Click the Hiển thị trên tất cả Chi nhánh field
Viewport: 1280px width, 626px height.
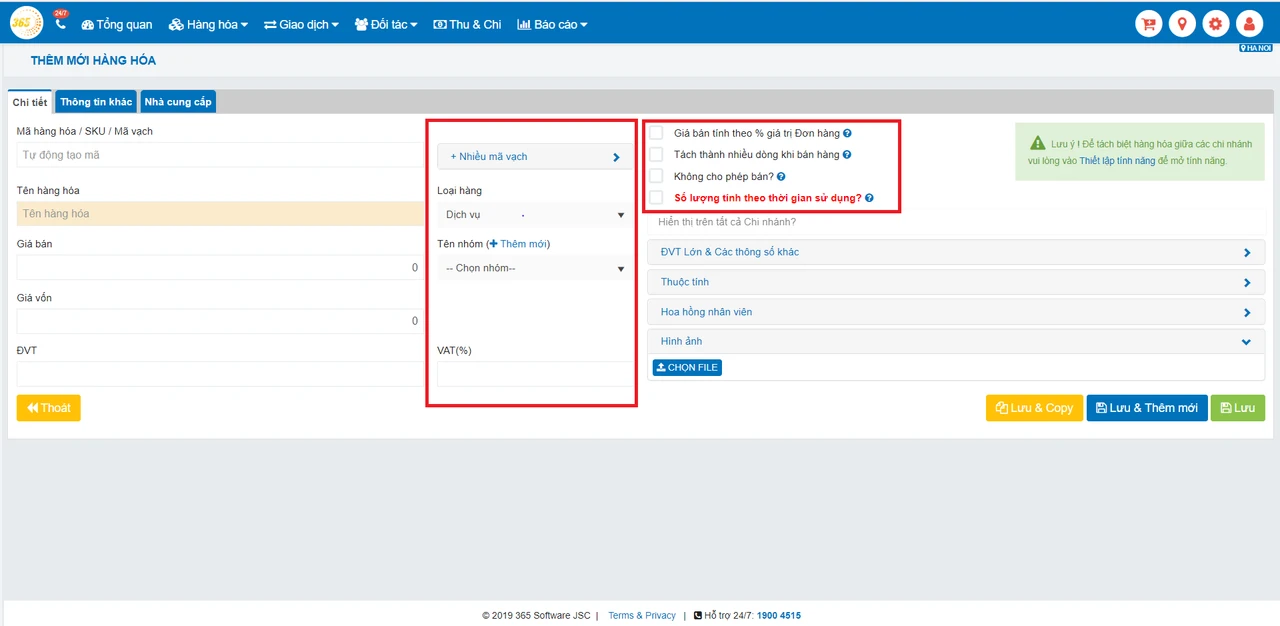[956, 221]
